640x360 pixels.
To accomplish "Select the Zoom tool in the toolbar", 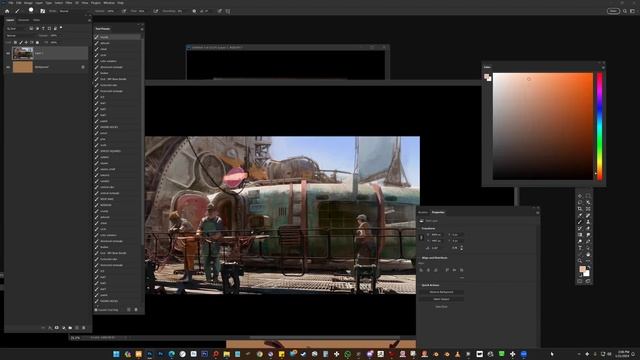I will (x=580, y=260).
